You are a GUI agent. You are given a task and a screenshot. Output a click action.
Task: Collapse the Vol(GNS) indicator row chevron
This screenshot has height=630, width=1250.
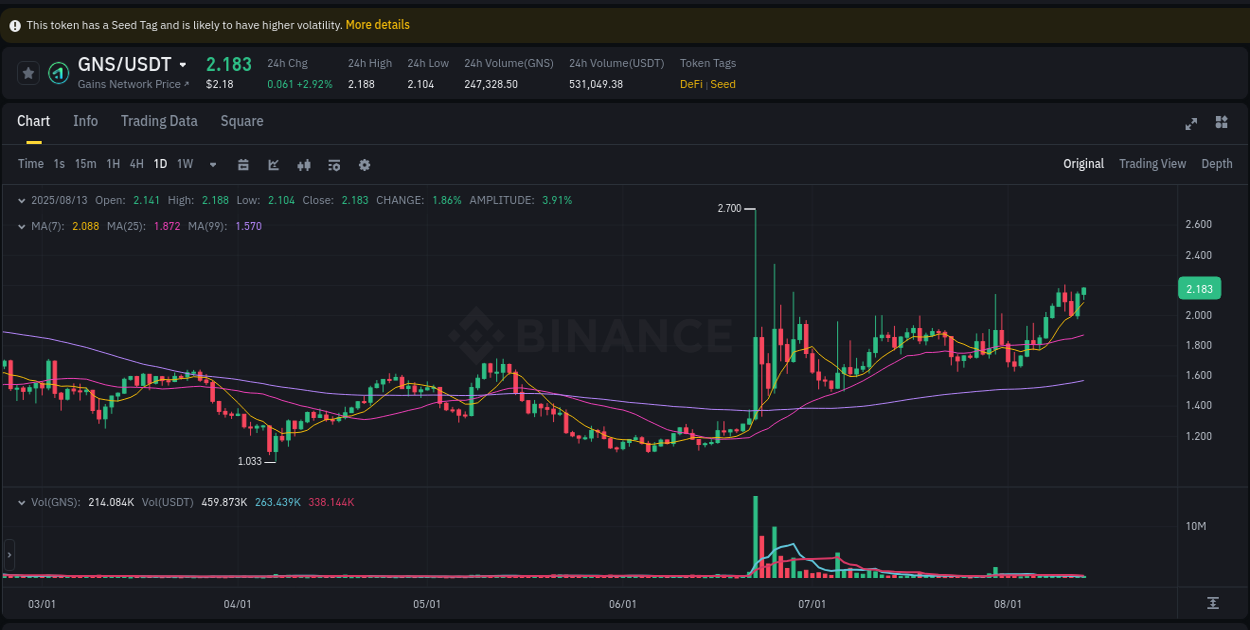pyautogui.click(x=20, y=501)
